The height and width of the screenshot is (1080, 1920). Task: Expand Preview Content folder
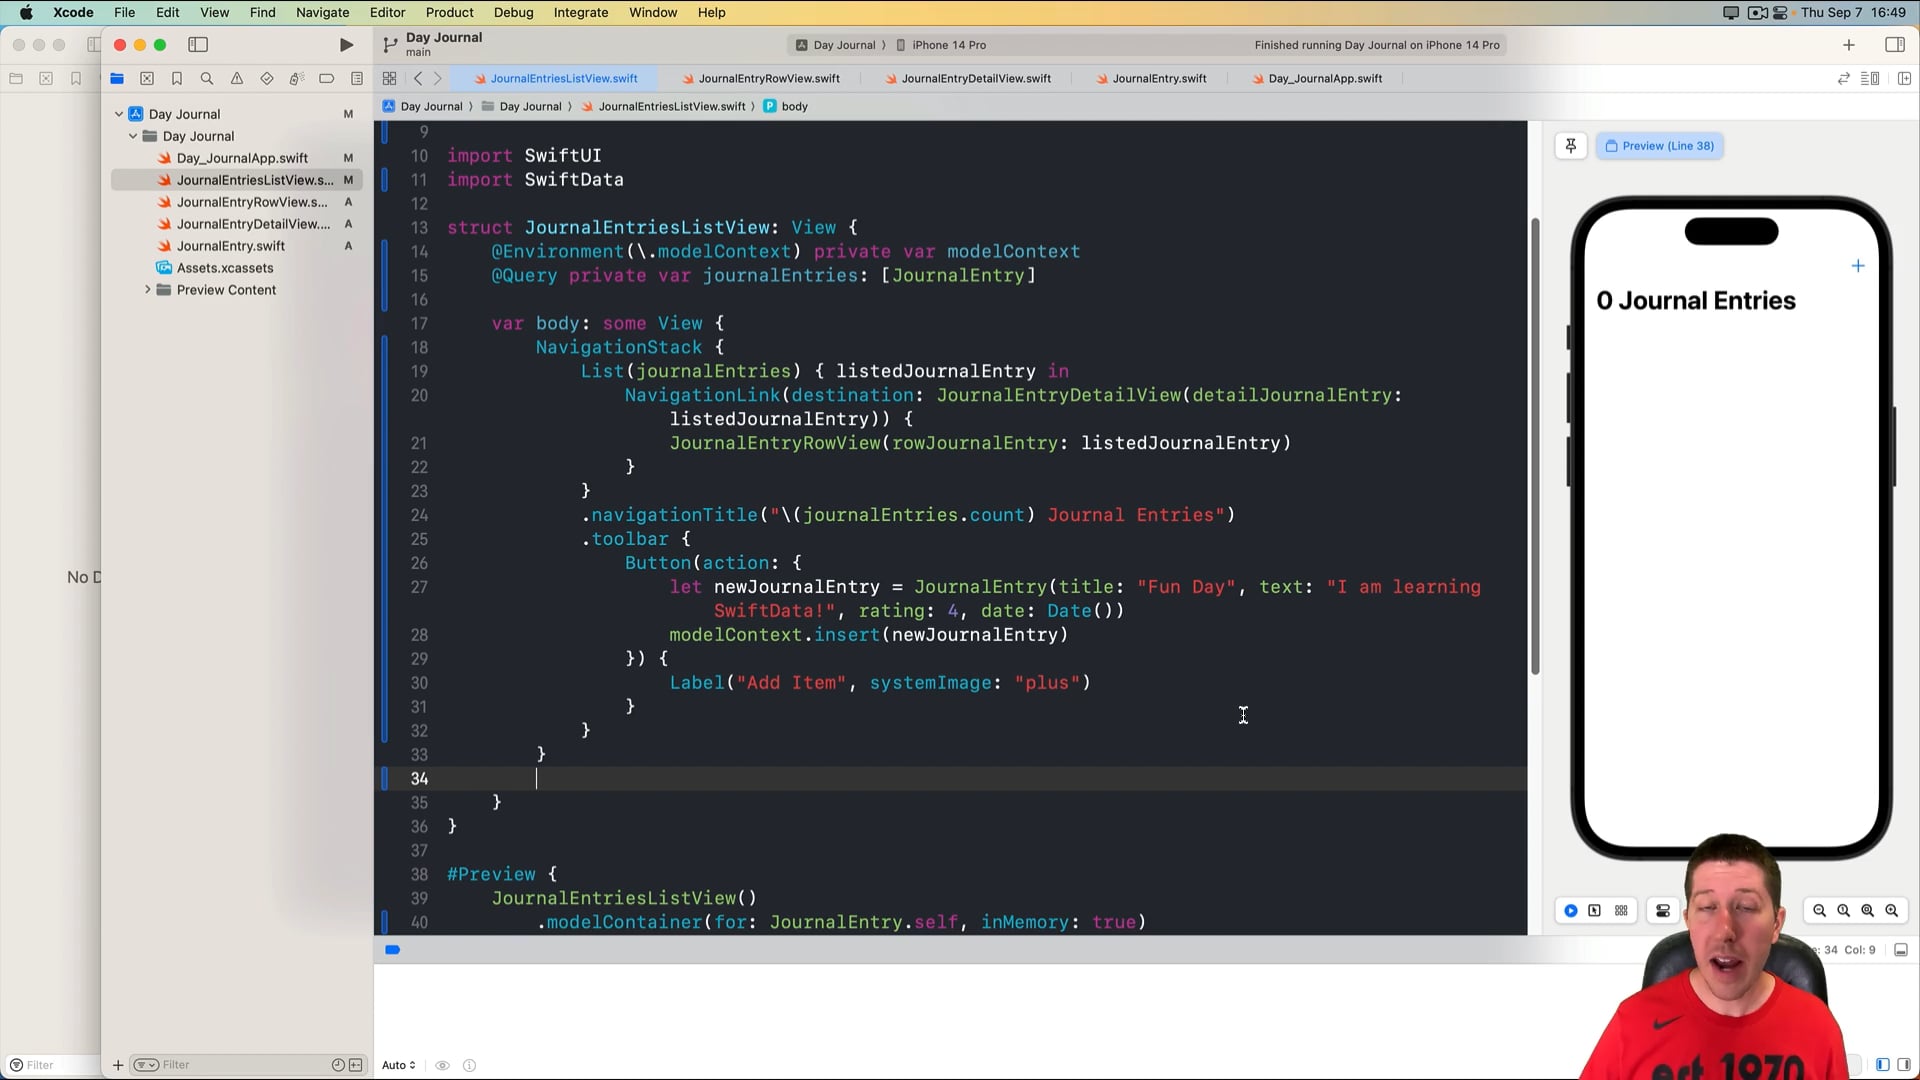click(x=148, y=290)
